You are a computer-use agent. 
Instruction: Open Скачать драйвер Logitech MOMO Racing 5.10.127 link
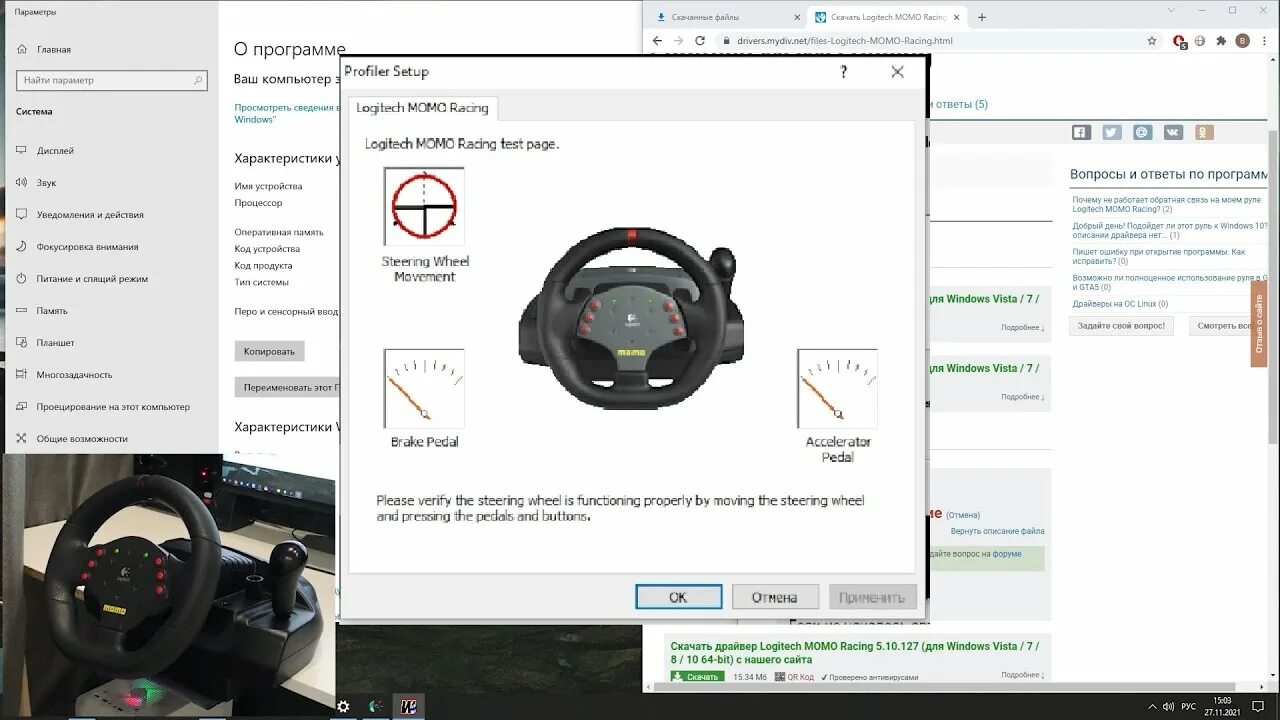855,653
